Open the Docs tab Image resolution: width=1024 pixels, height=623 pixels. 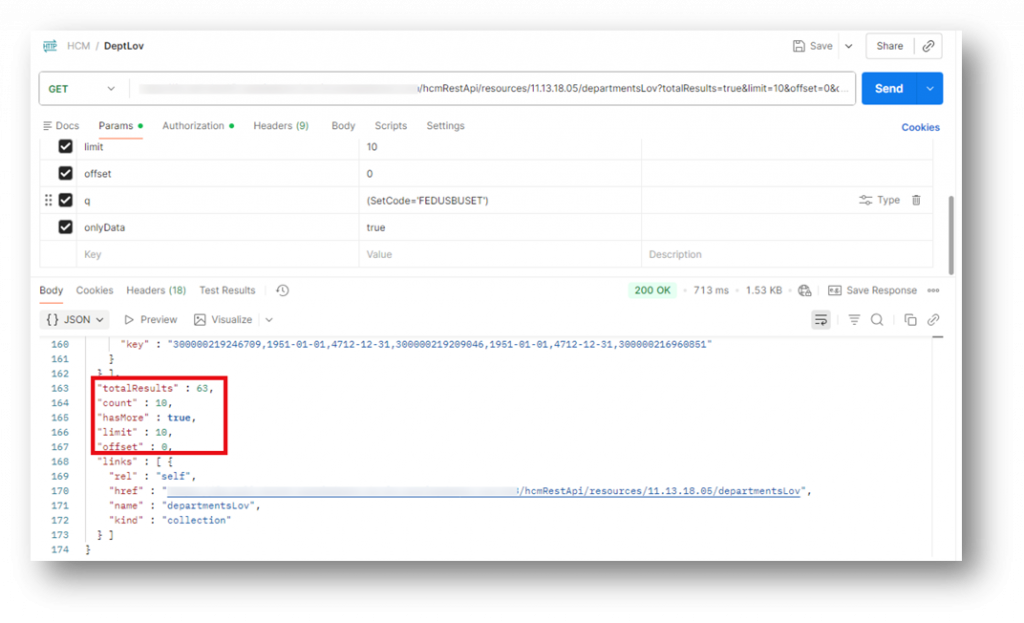coord(61,125)
